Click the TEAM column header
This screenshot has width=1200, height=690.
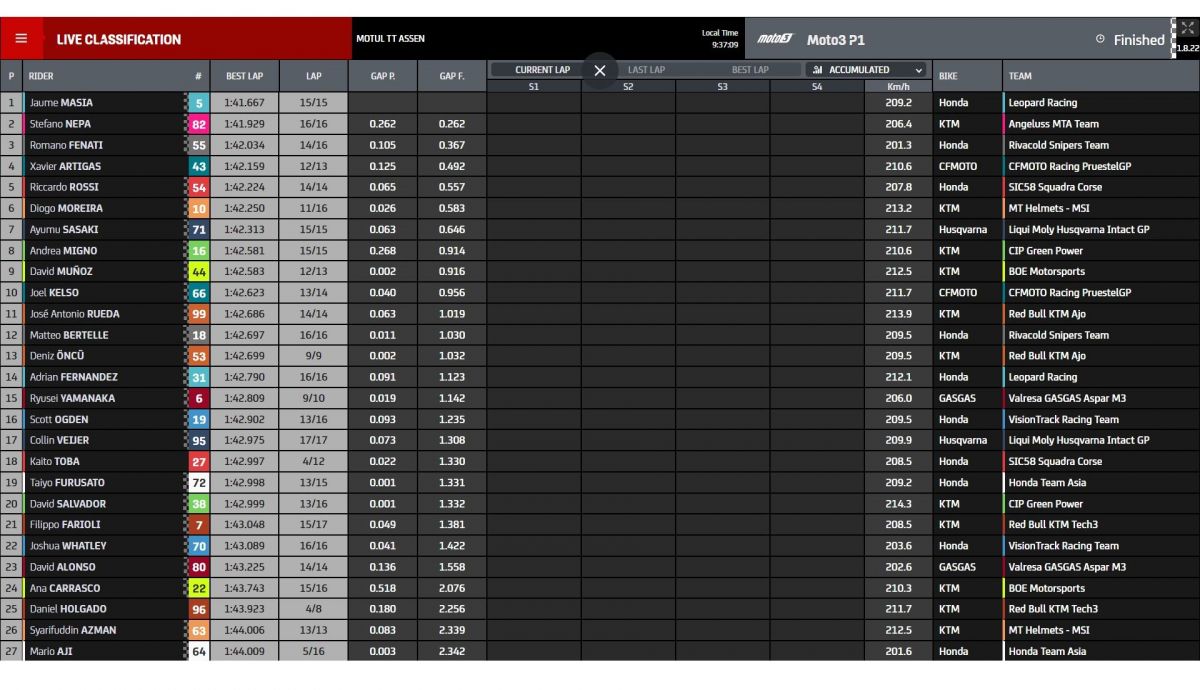[1020, 76]
